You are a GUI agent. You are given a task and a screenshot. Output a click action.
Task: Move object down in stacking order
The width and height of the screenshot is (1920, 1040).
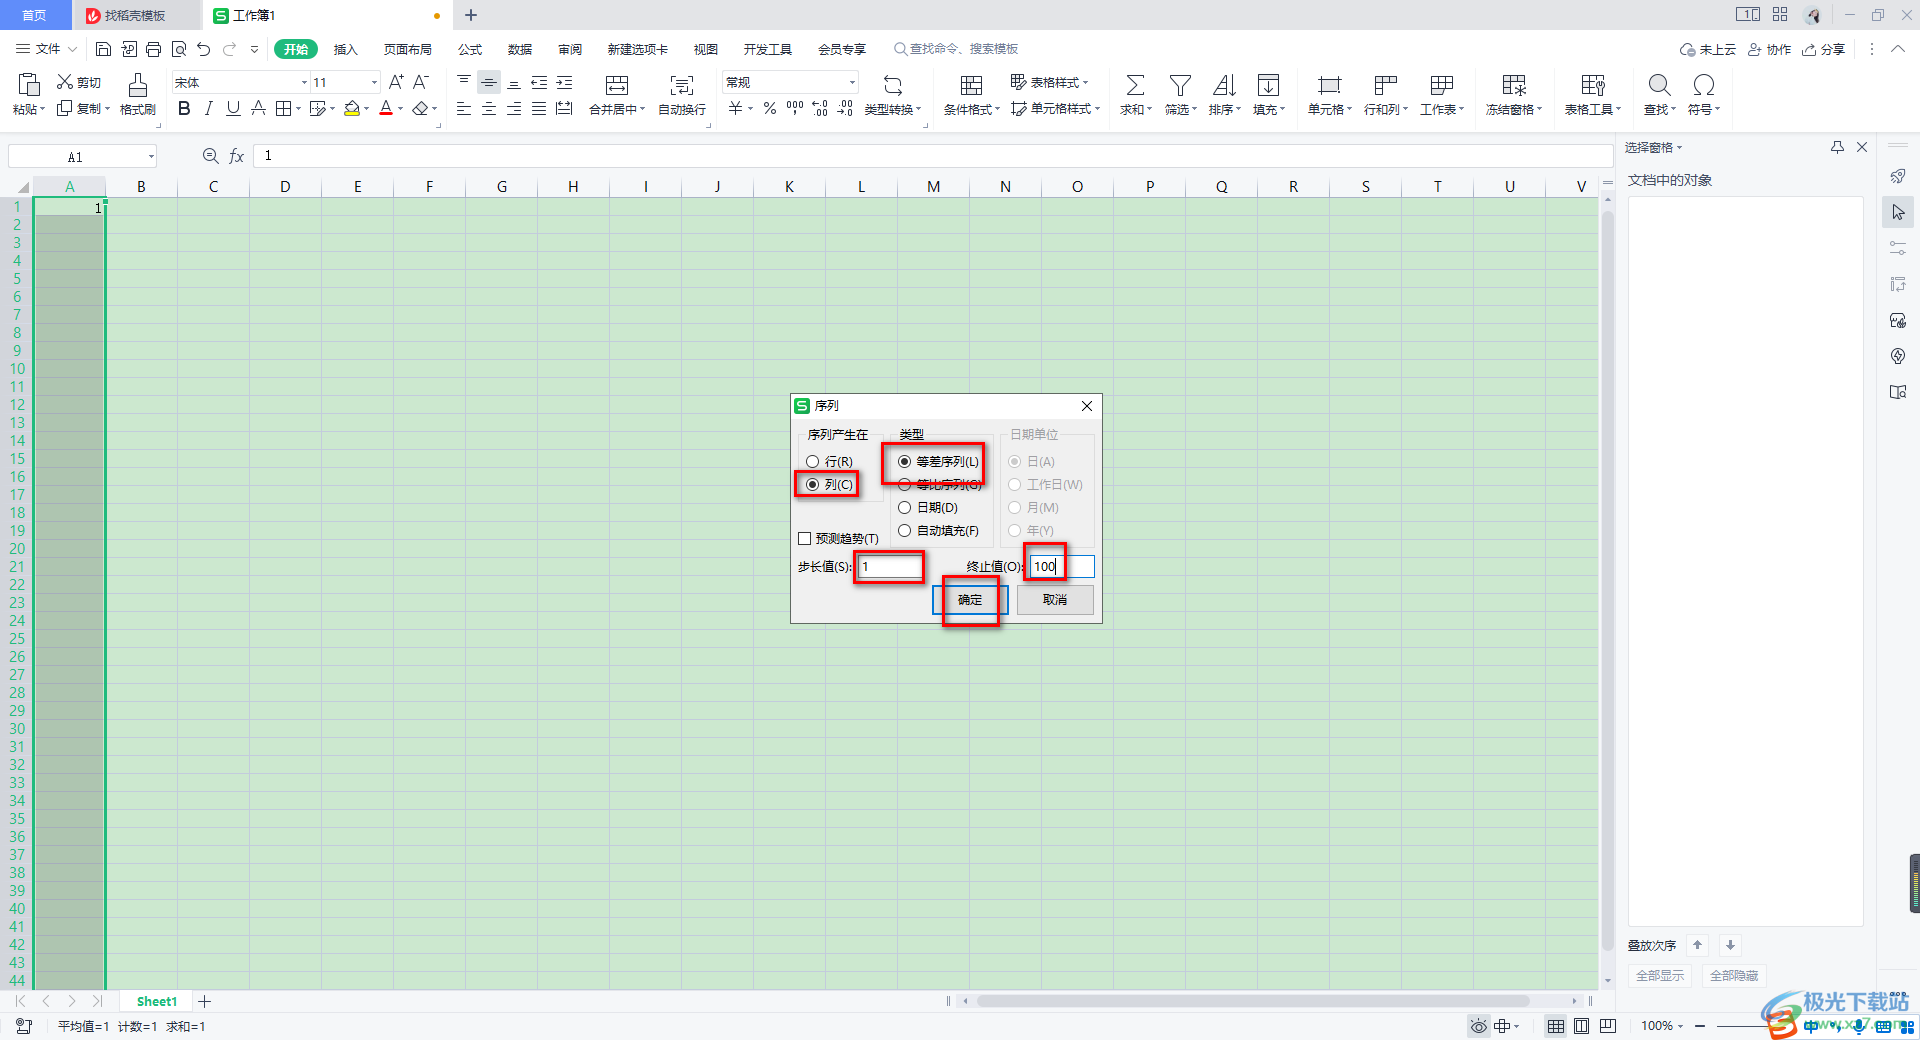pos(1730,945)
